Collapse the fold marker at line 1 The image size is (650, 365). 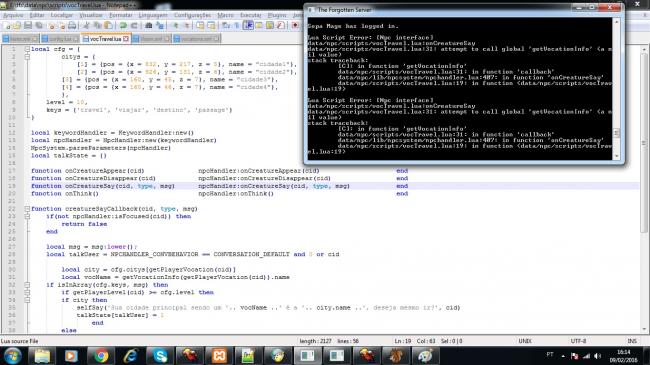27,49
